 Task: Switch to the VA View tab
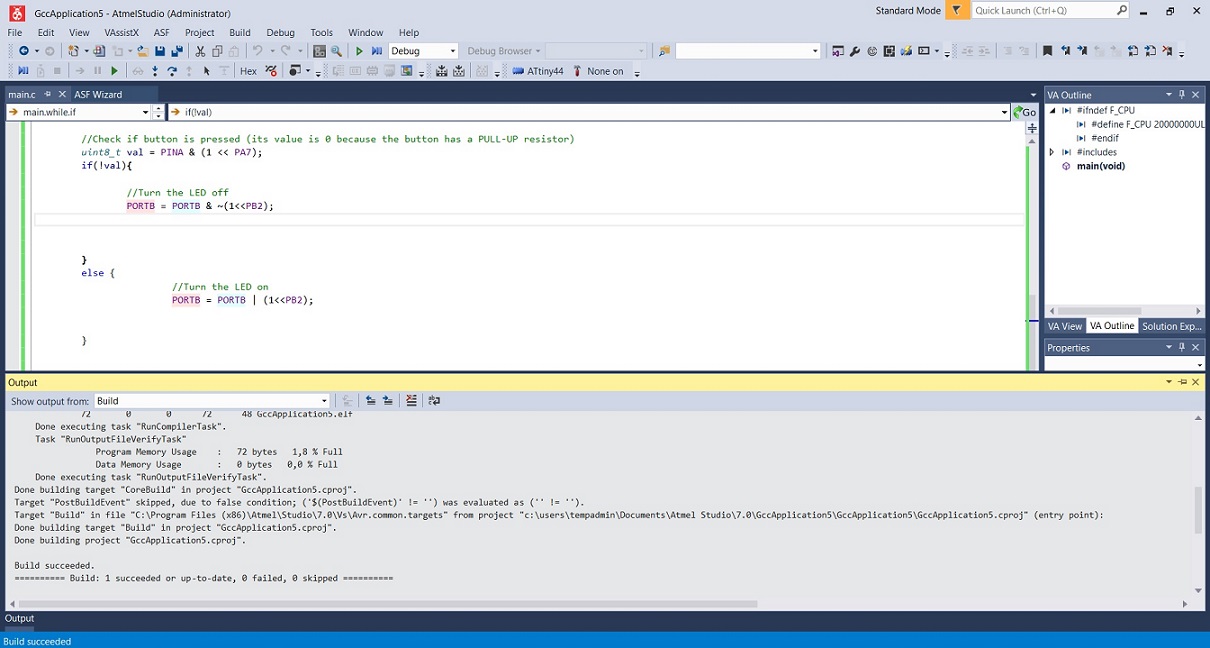[x=1064, y=326]
